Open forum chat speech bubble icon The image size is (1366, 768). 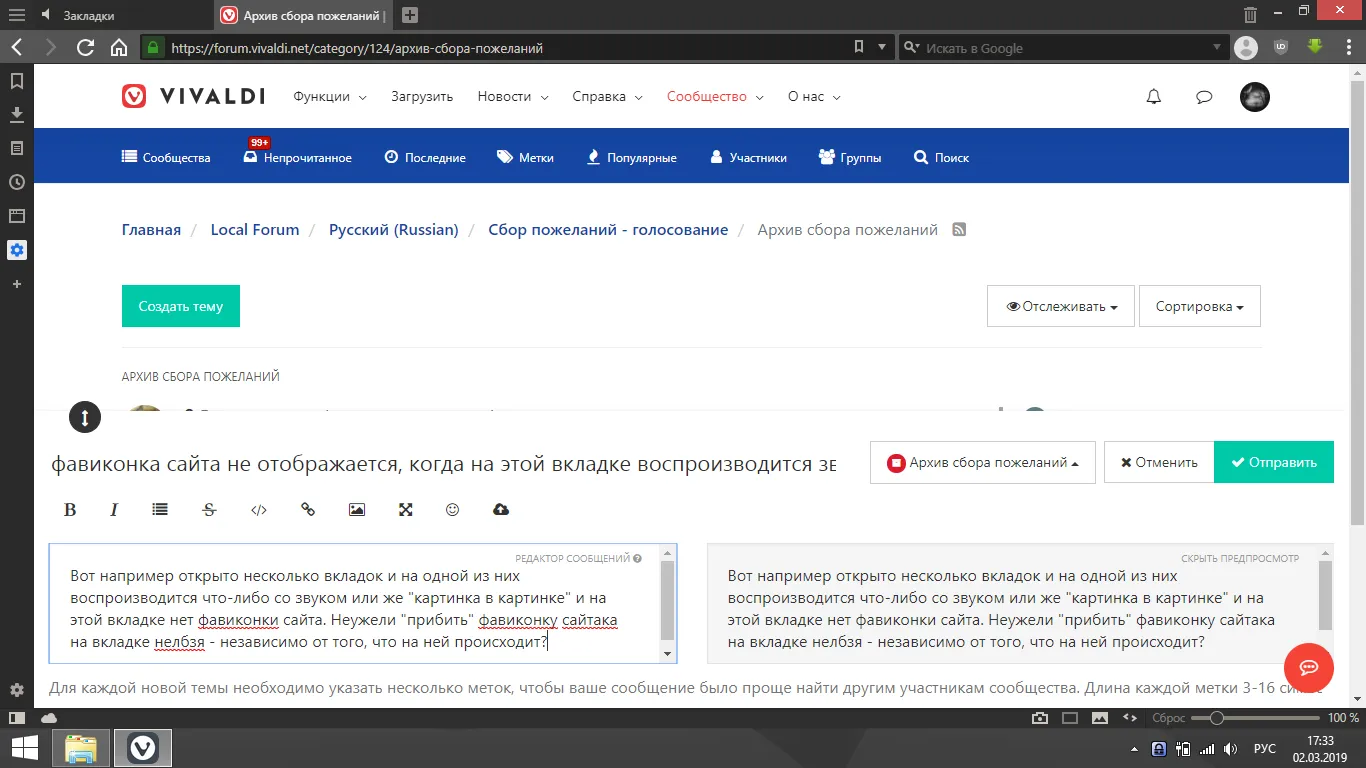click(x=1204, y=97)
